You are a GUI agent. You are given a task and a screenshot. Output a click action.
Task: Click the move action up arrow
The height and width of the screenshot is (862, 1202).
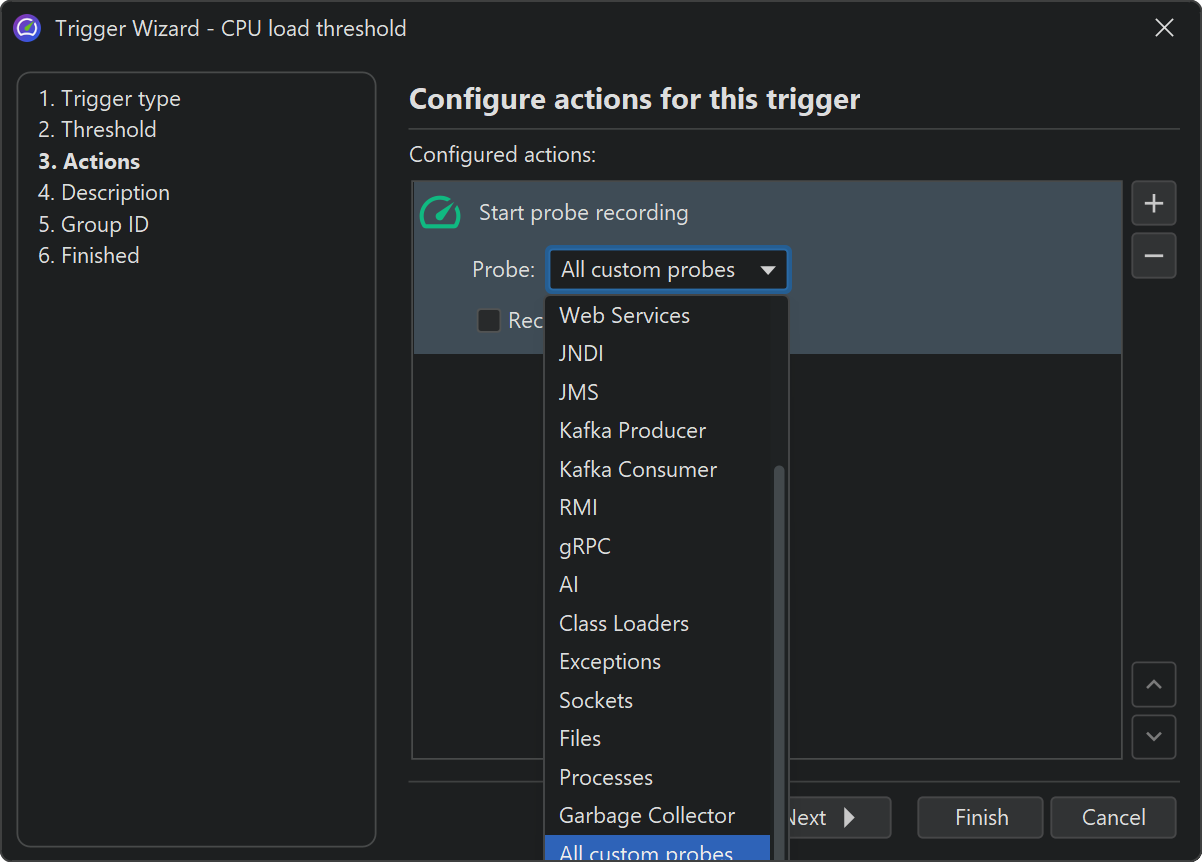(x=1153, y=685)
